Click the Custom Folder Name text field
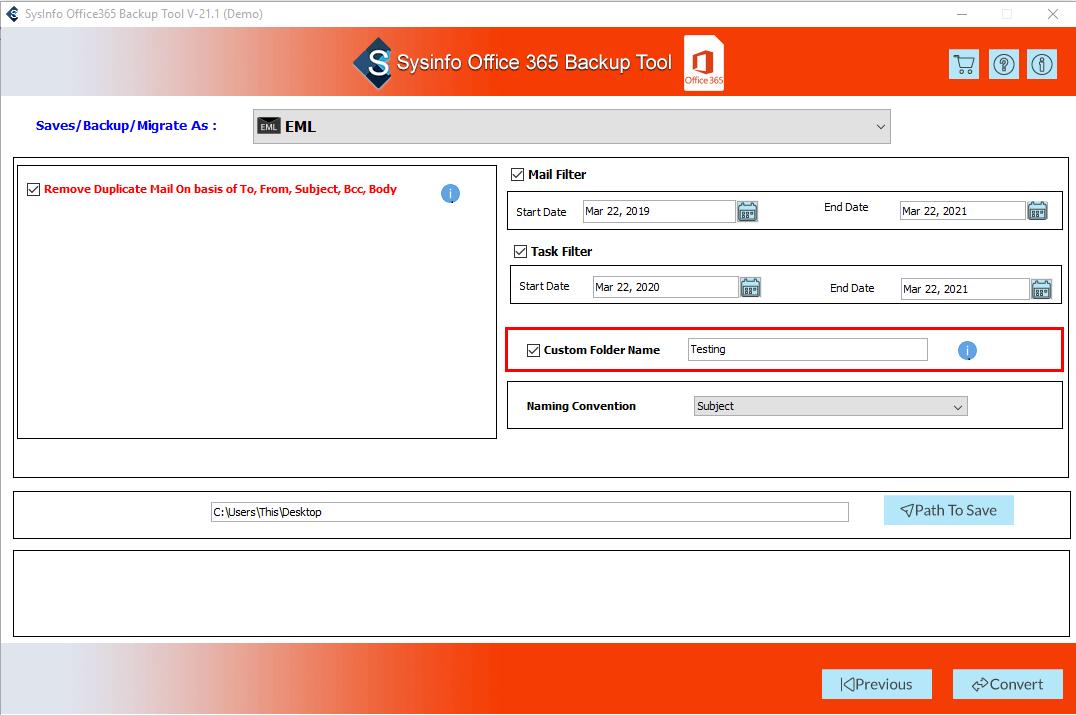The image size is (1076, 715). click(x=807, y=350)
